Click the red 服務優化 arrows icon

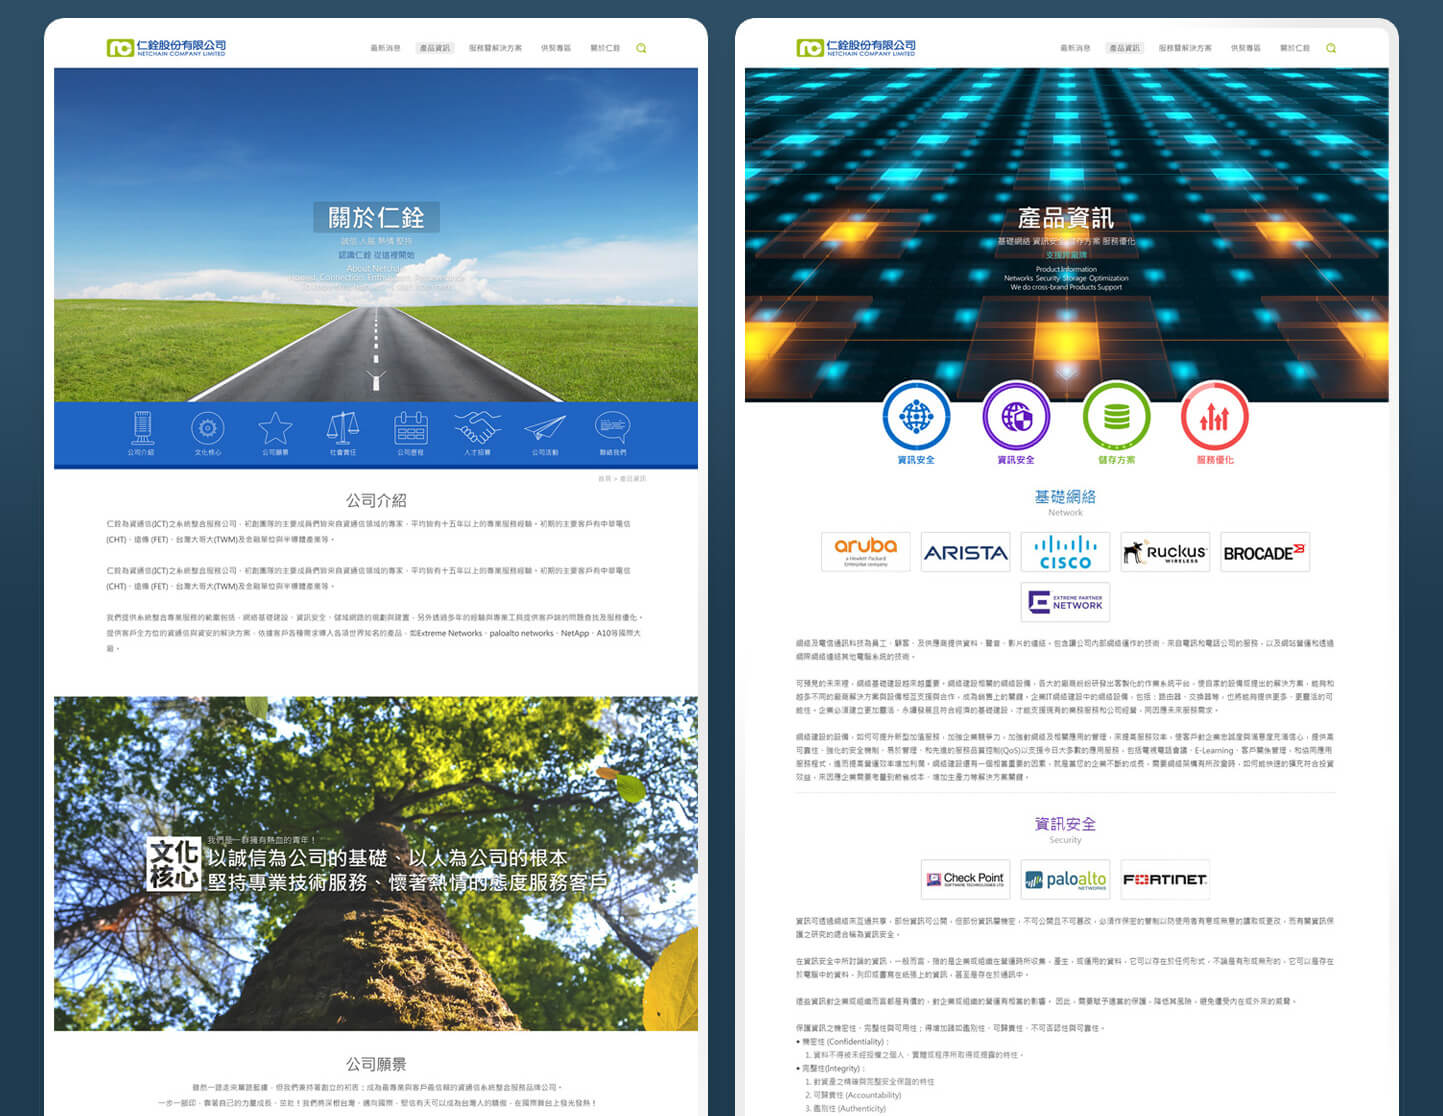[x=1214, y=416]
